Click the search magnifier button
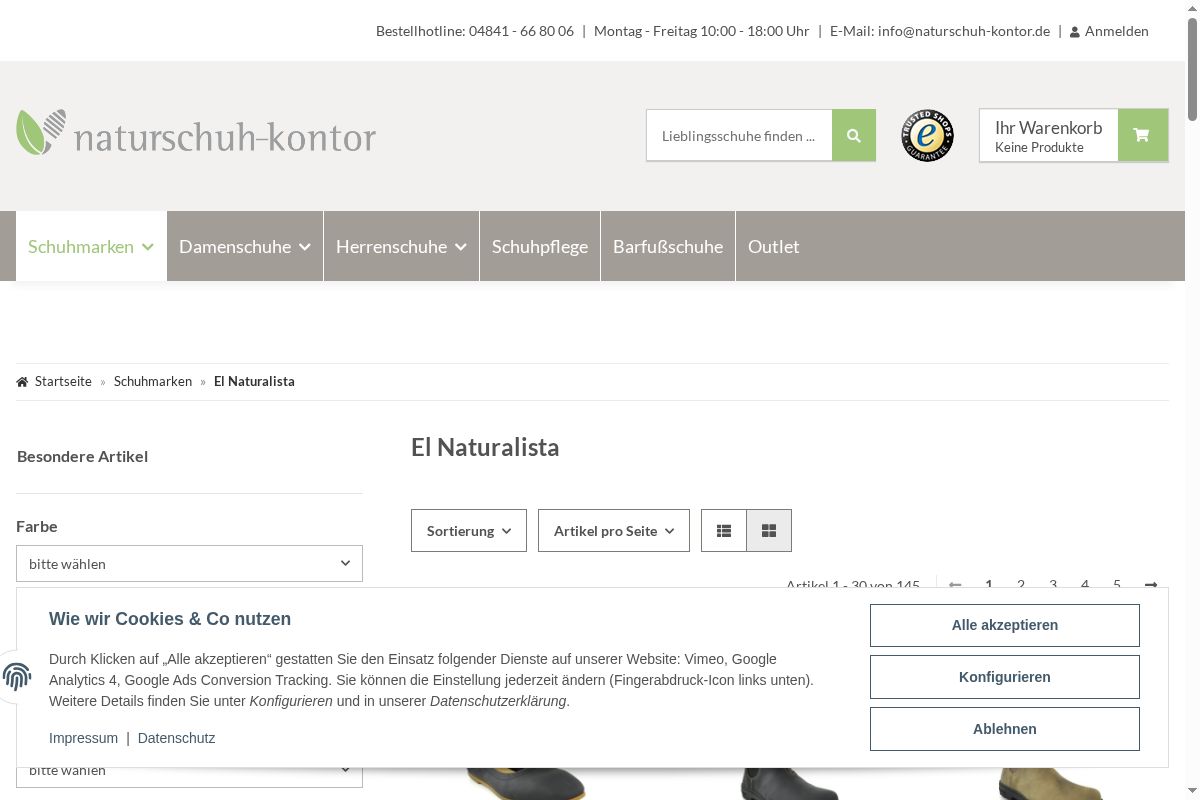The image size is (1200, 800). coord(854,136)
